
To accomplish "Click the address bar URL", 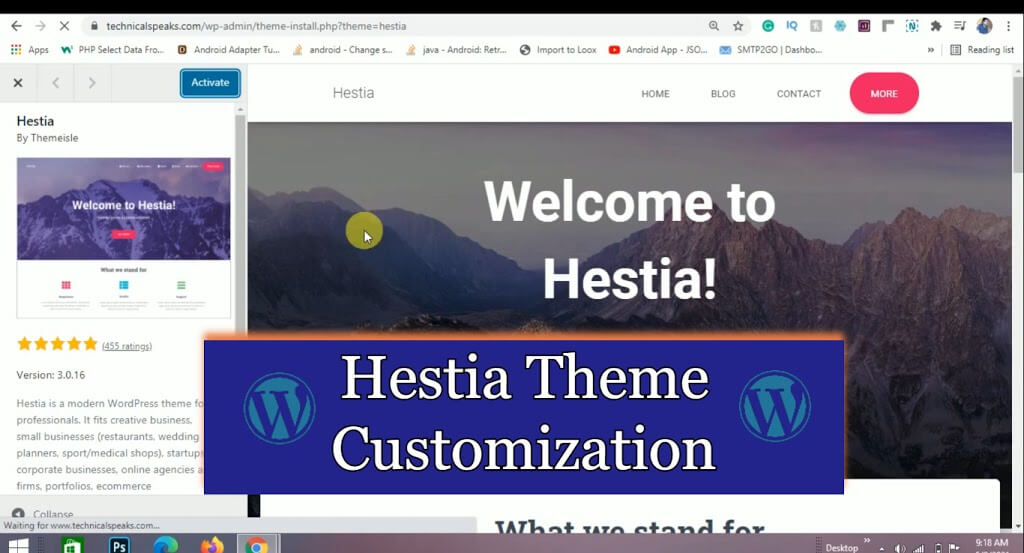I will pos(256,26).
